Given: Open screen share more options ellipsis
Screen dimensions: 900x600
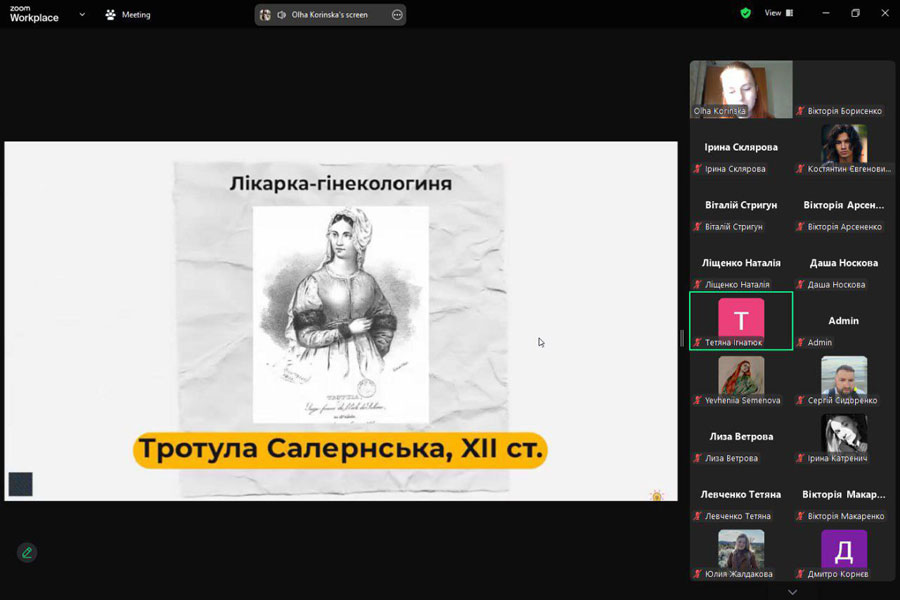Looking at the screenshot, I should (397, 15).
